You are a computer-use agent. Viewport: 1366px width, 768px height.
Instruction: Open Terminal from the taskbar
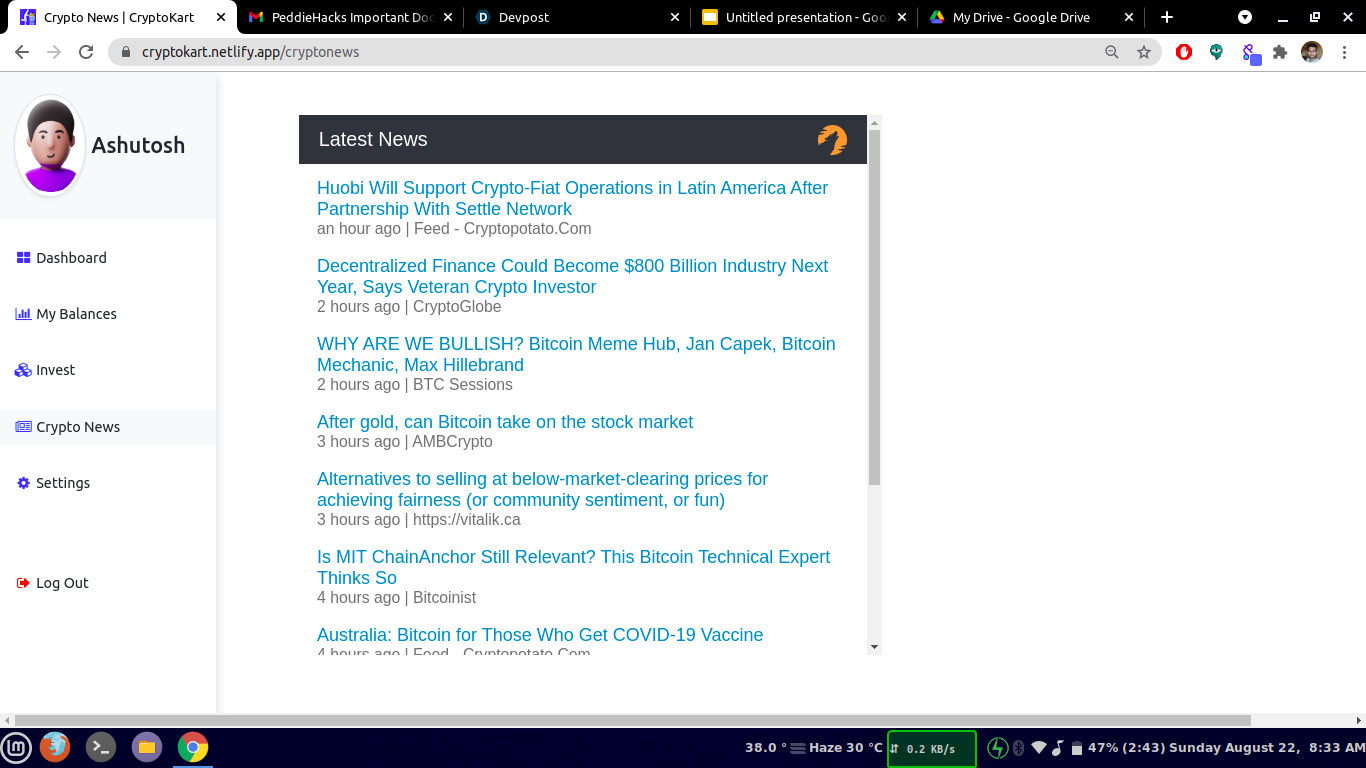click(x=101, y=747)
